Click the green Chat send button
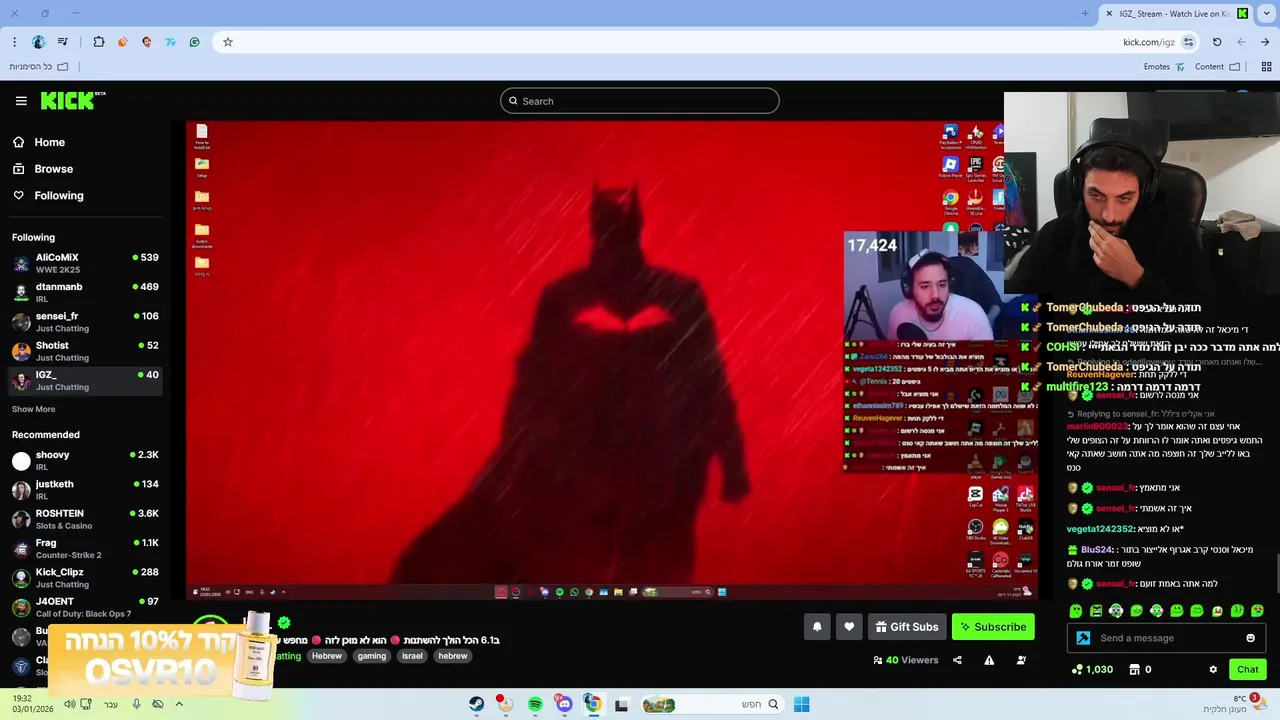 (x=1247, y=669)
